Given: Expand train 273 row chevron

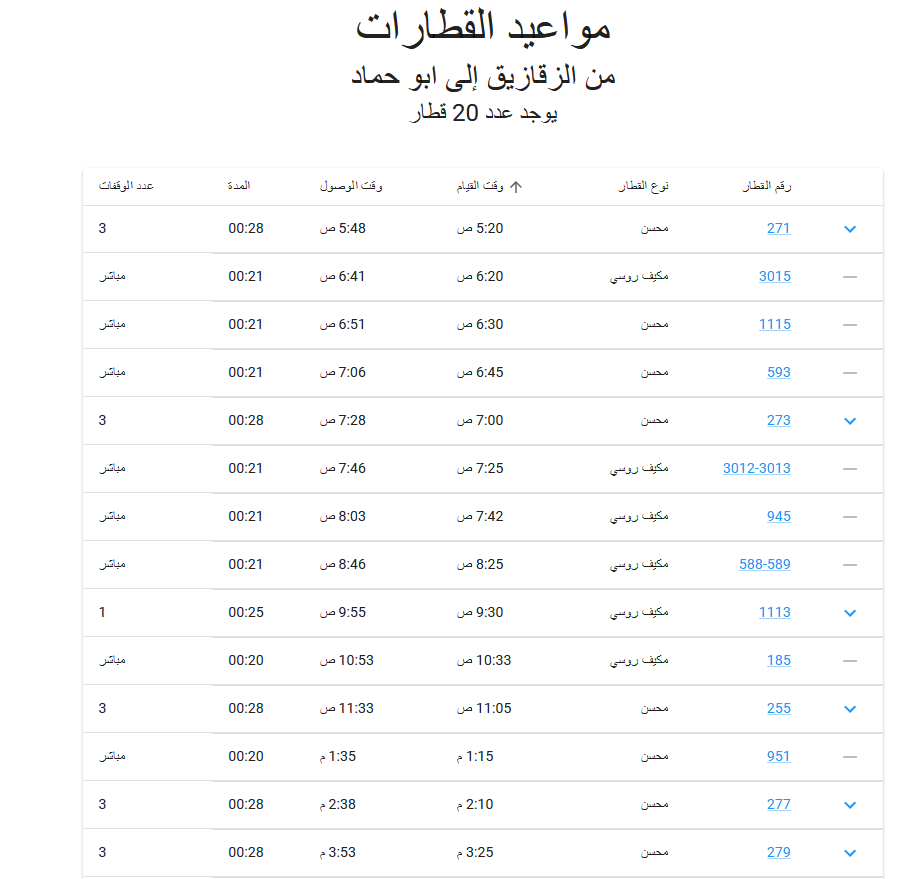Looking at the screenshot, I should (850, 421).
